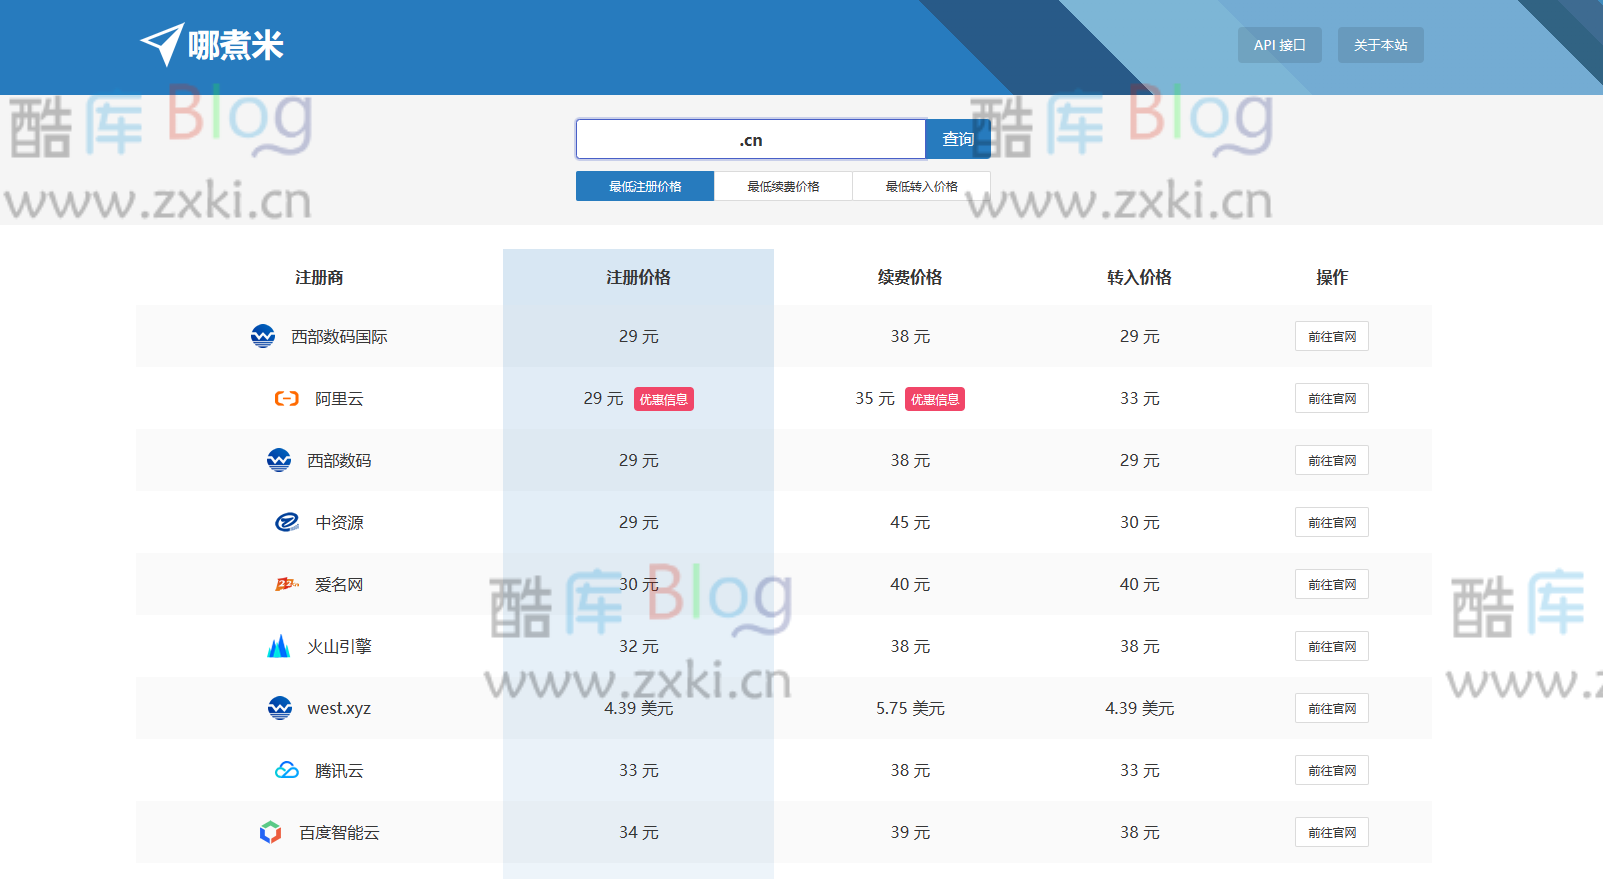This screenshot has height=879, width=1603.
Task: Click the 阿里云 orange logo icon
Action: pyautogui.click(x=287, y=398)
